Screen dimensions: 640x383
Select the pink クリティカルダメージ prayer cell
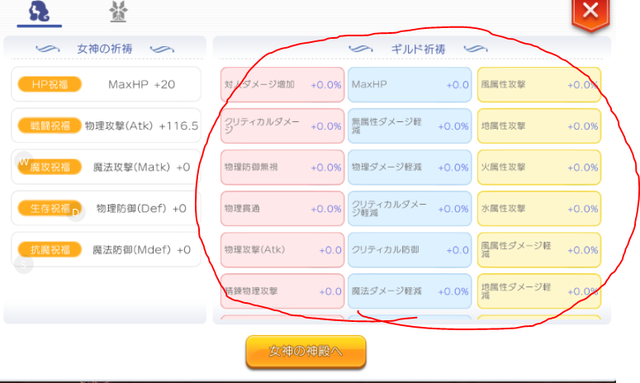[282, 126]
